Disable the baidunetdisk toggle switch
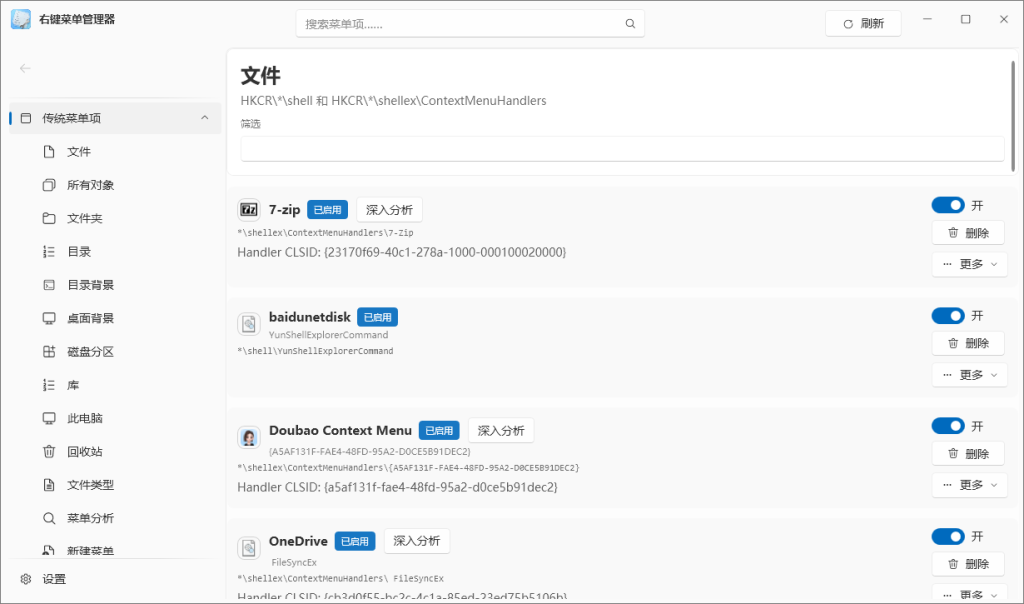The height and width of the screenshot is (604, 1024). [948, 315]
